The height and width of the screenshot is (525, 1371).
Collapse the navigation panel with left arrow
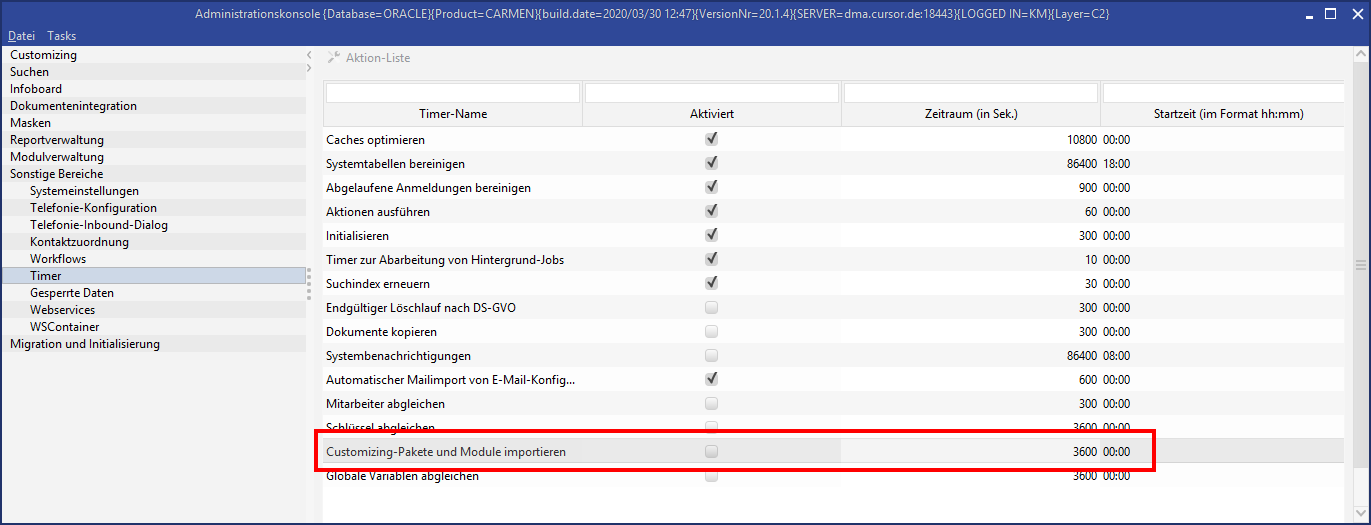point(310,55)
